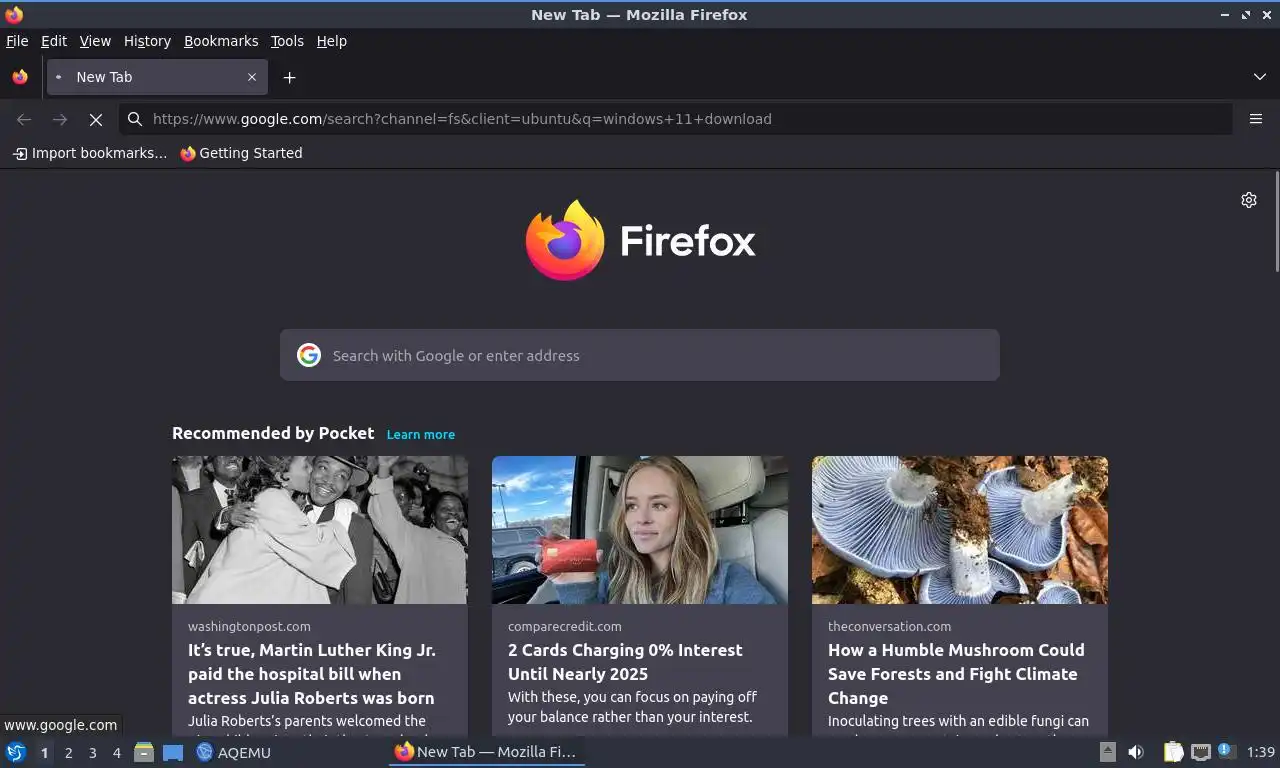Open the View menu
The height and width of the screenshot is (768, 1280).
pos(95,41)
